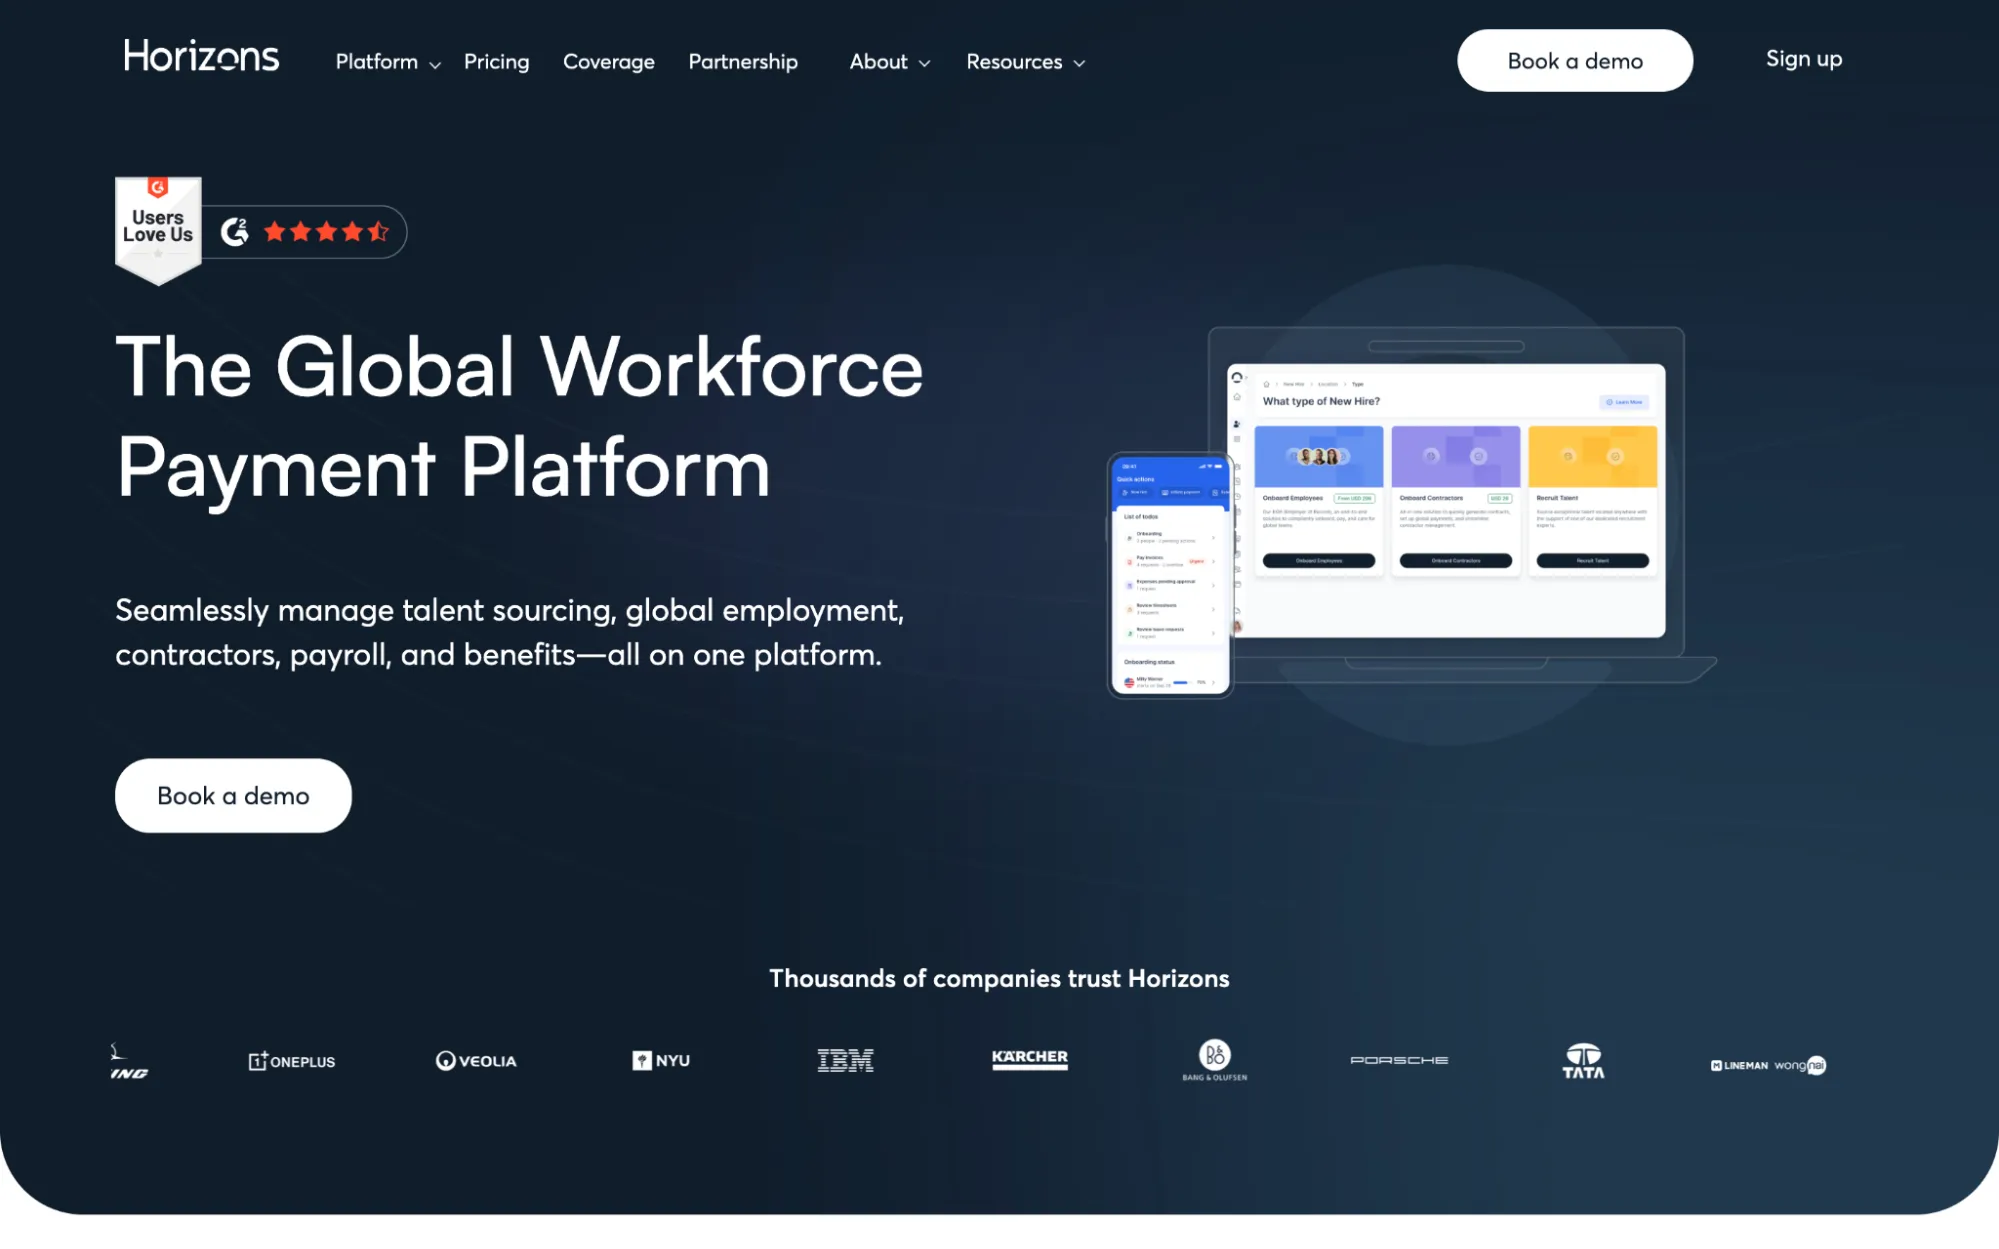Click the Kärcher company logo
Screen dimensions: 1999x1249
coord(1029,1058)
